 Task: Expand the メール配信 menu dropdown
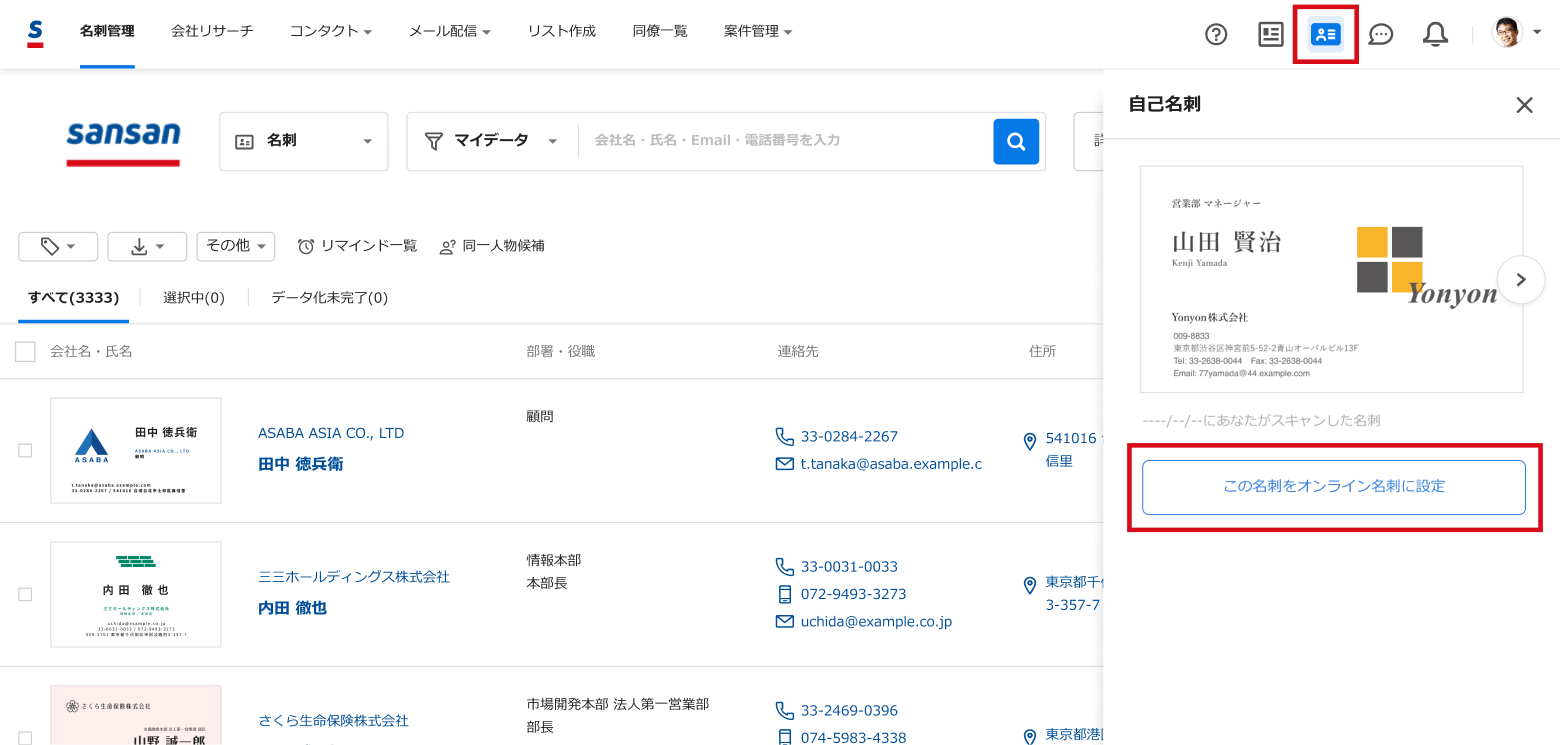tap(449, 31)
